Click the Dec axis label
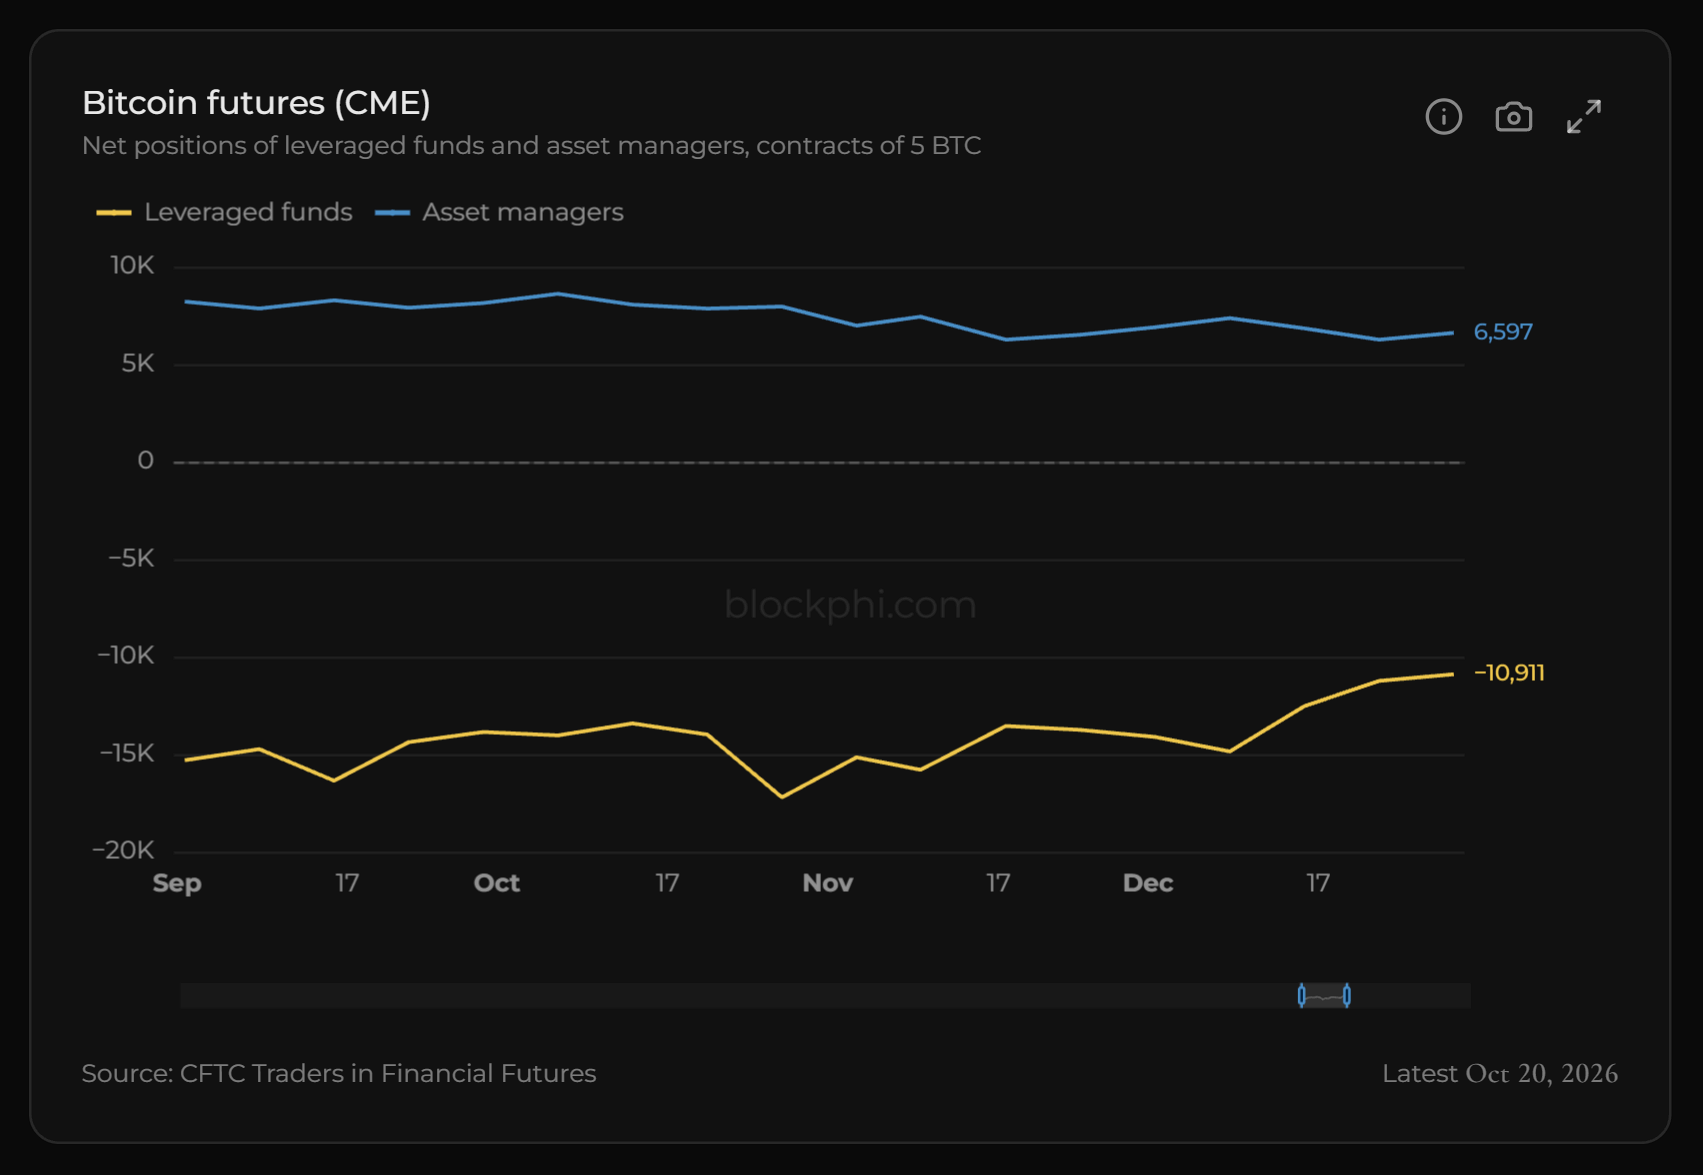 pyautogui.click(x=1148, y=883)
